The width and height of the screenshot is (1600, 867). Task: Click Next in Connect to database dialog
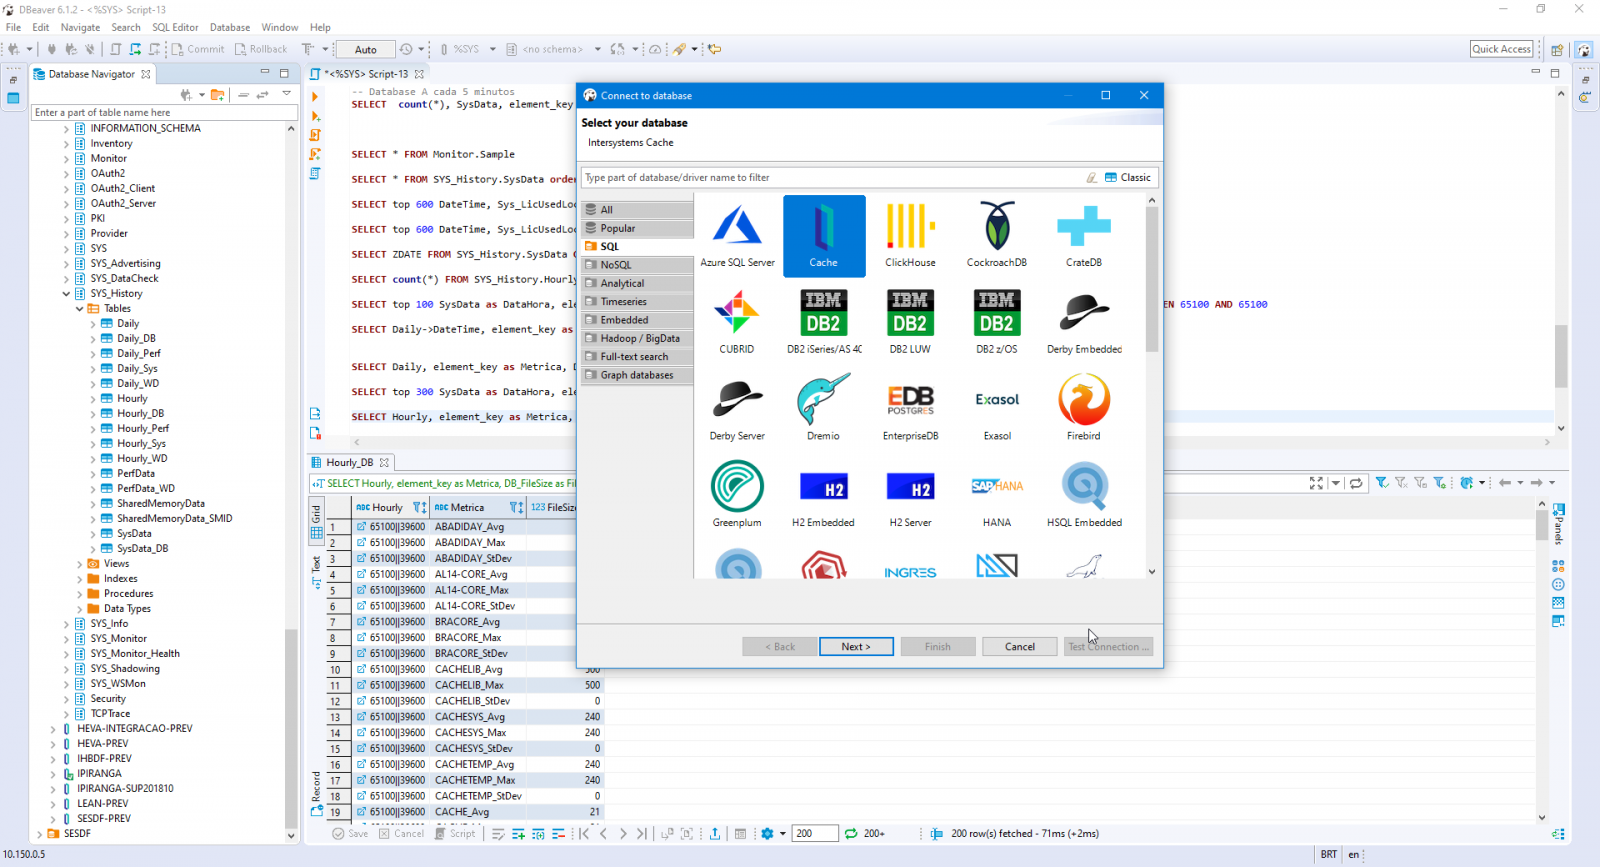pos(856,647)
